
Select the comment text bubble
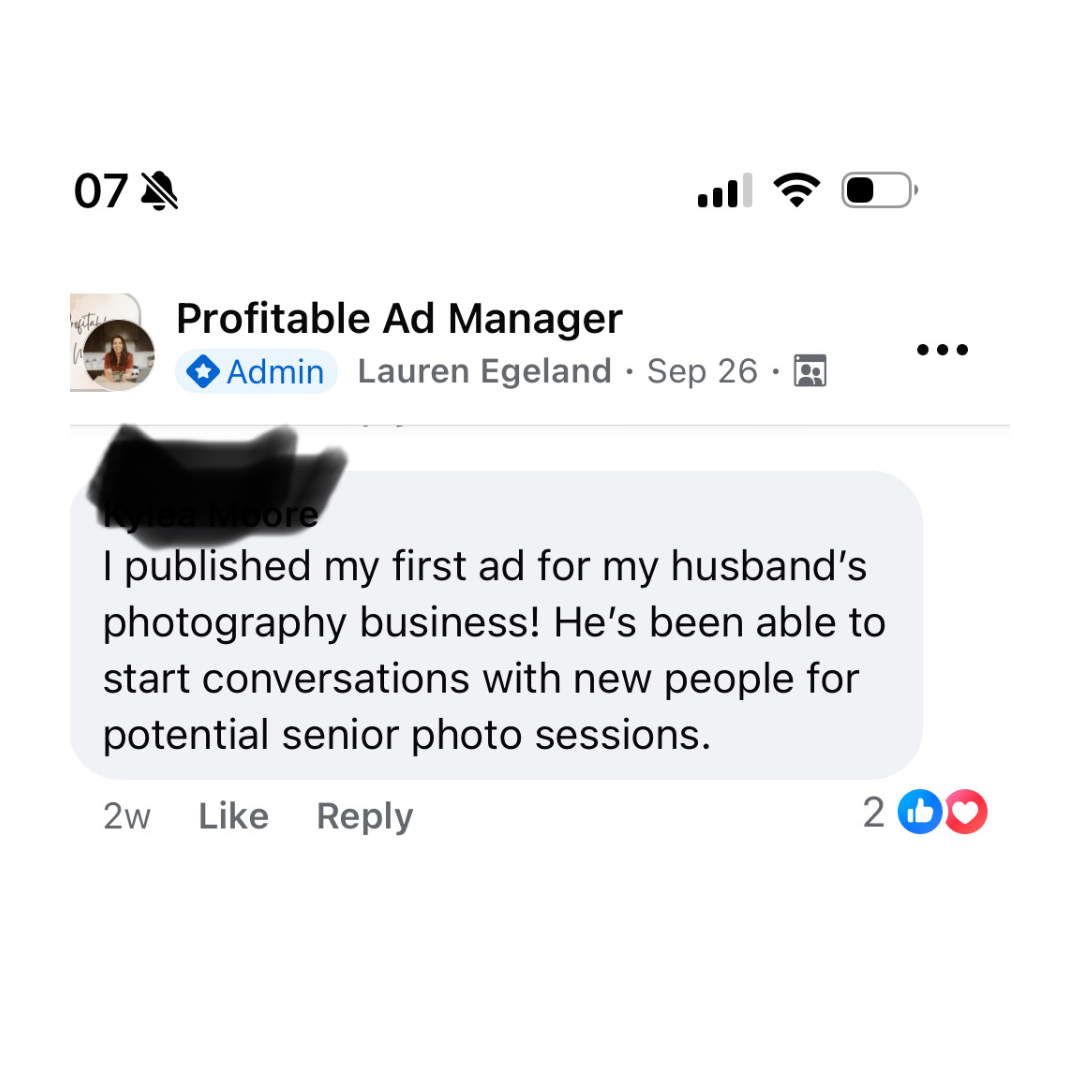tap(494, 650)
